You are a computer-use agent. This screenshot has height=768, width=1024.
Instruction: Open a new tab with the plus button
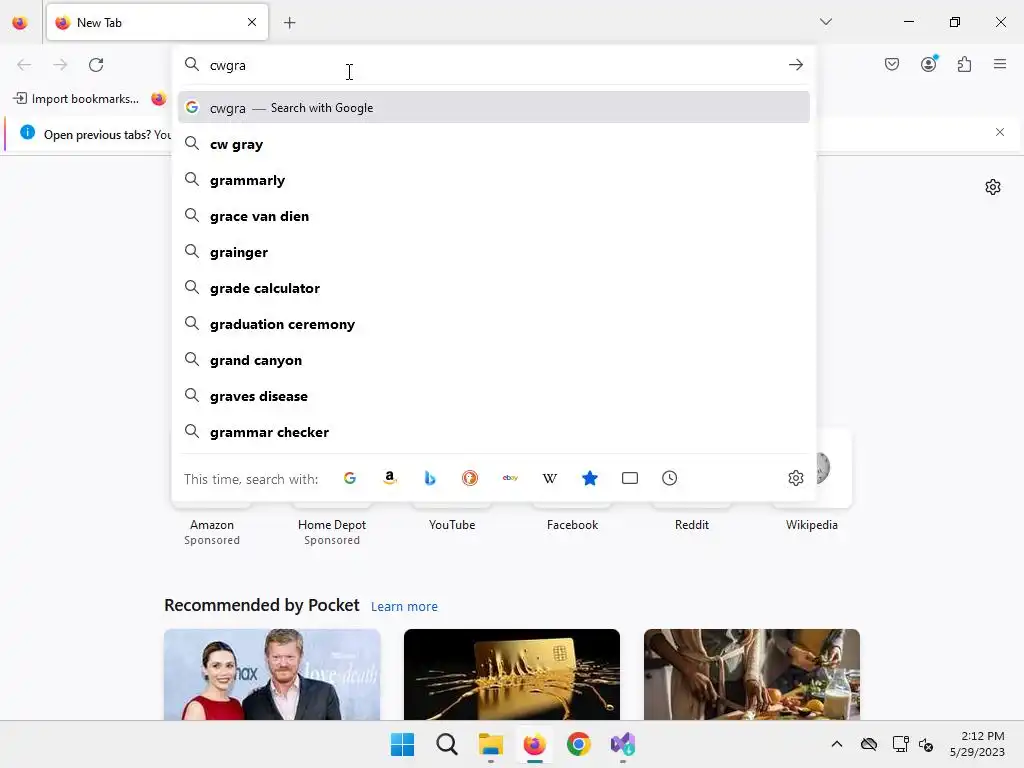[290, 23]
